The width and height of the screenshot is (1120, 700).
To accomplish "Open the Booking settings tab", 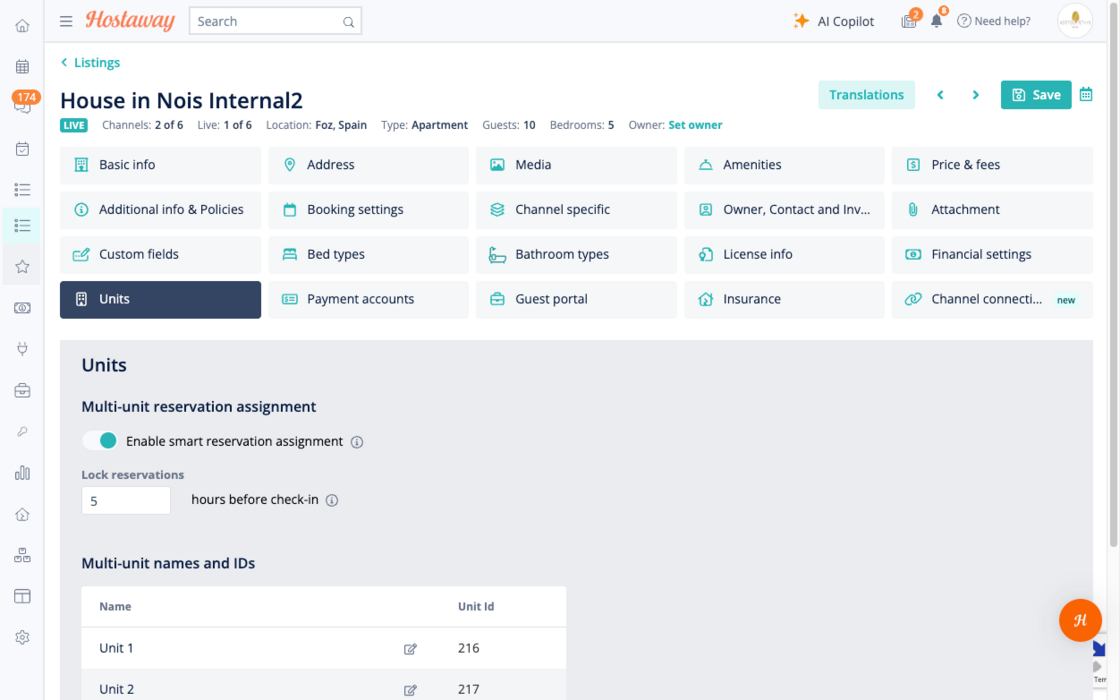I will click(369, 210).
